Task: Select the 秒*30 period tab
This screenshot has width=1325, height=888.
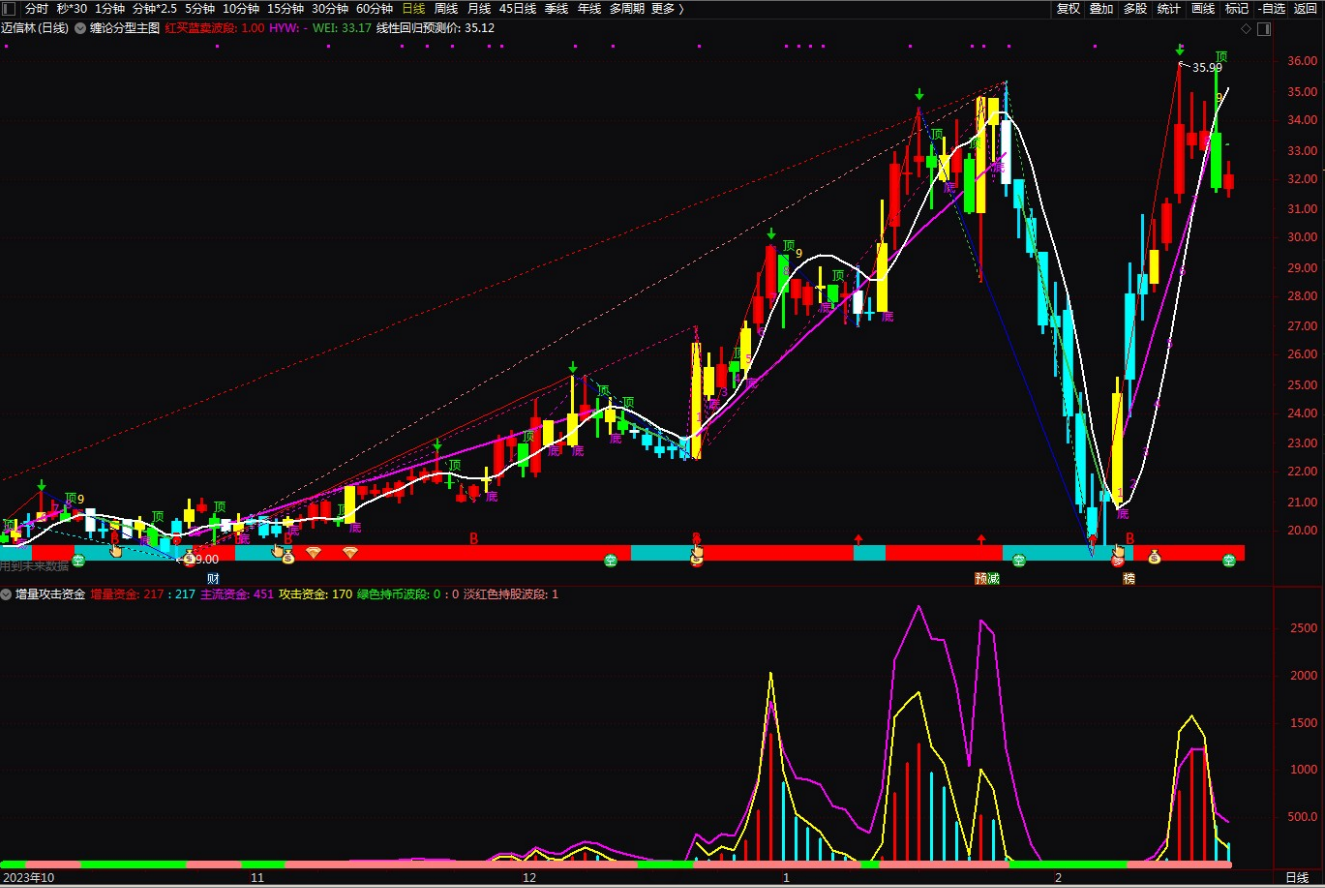Action: 72,8
